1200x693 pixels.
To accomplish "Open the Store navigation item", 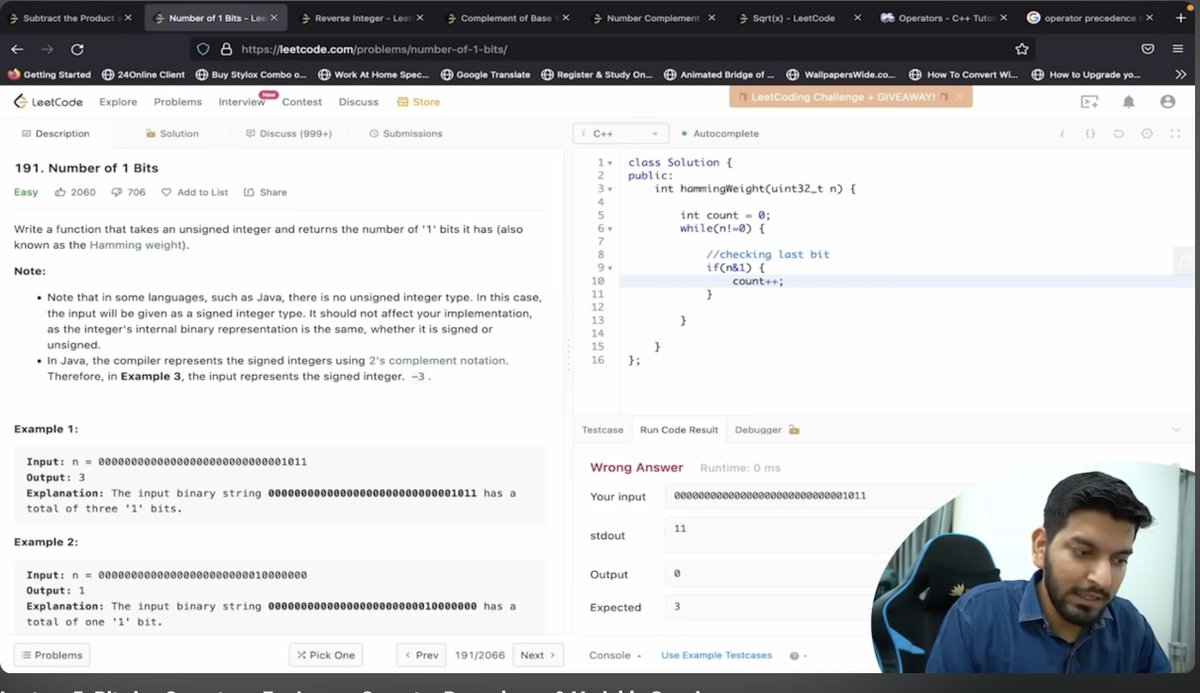I will (419, 102).
